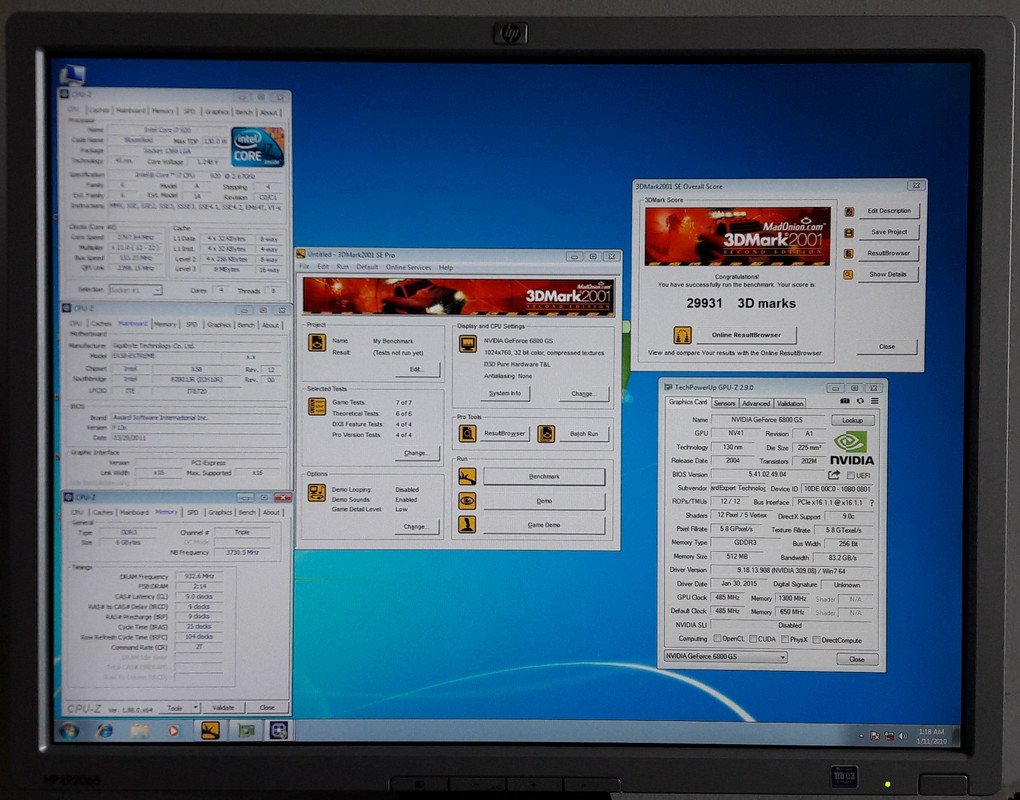The image size is (1020, 800).
Task: Open SPD tab in CPU-Z Memory window
Action: [x=193, y=513]
